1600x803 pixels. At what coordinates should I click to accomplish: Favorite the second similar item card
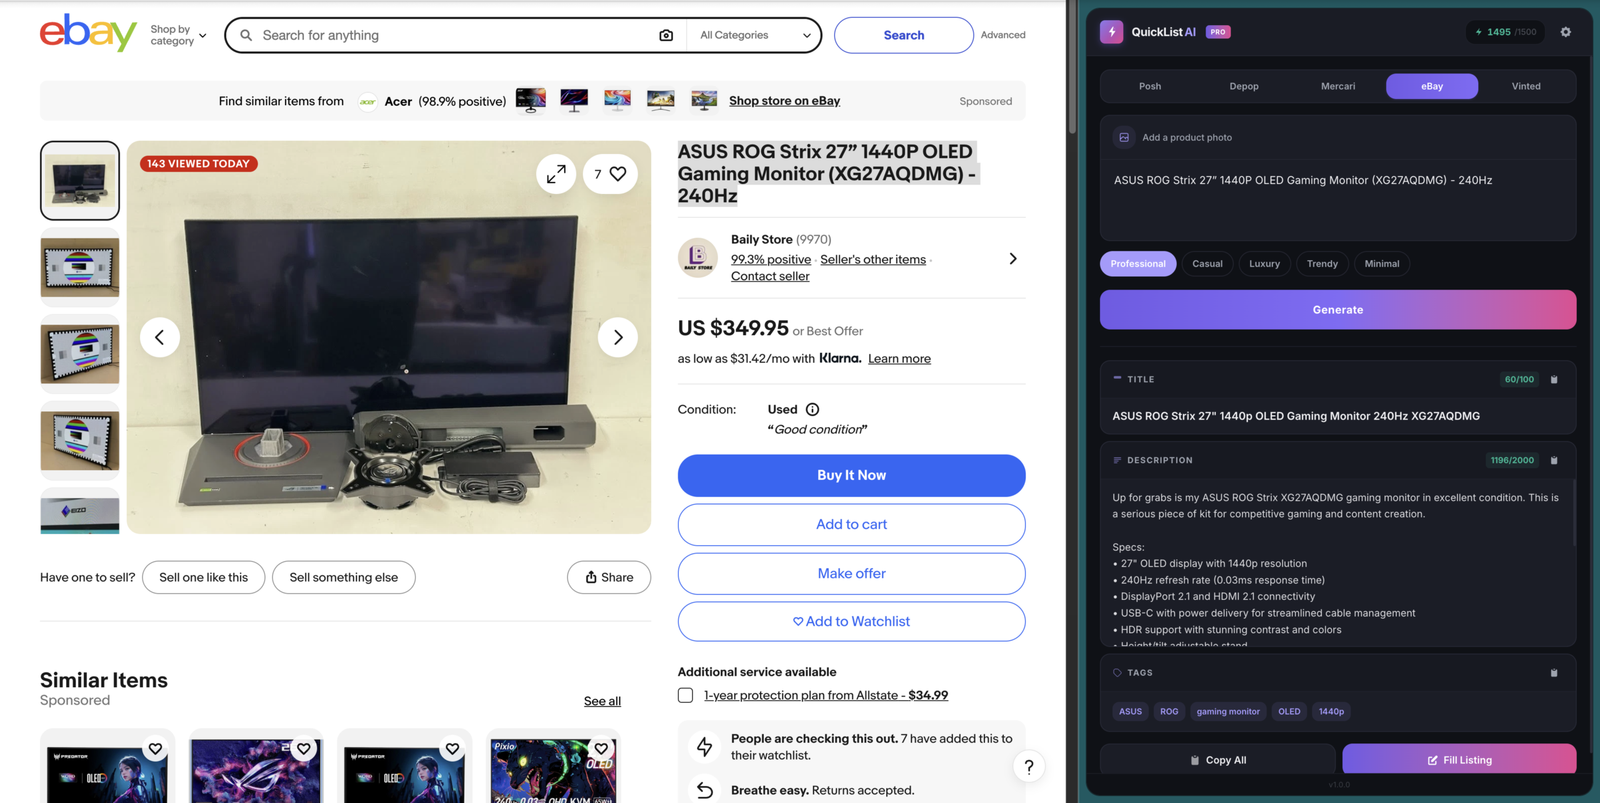(304, 749)
